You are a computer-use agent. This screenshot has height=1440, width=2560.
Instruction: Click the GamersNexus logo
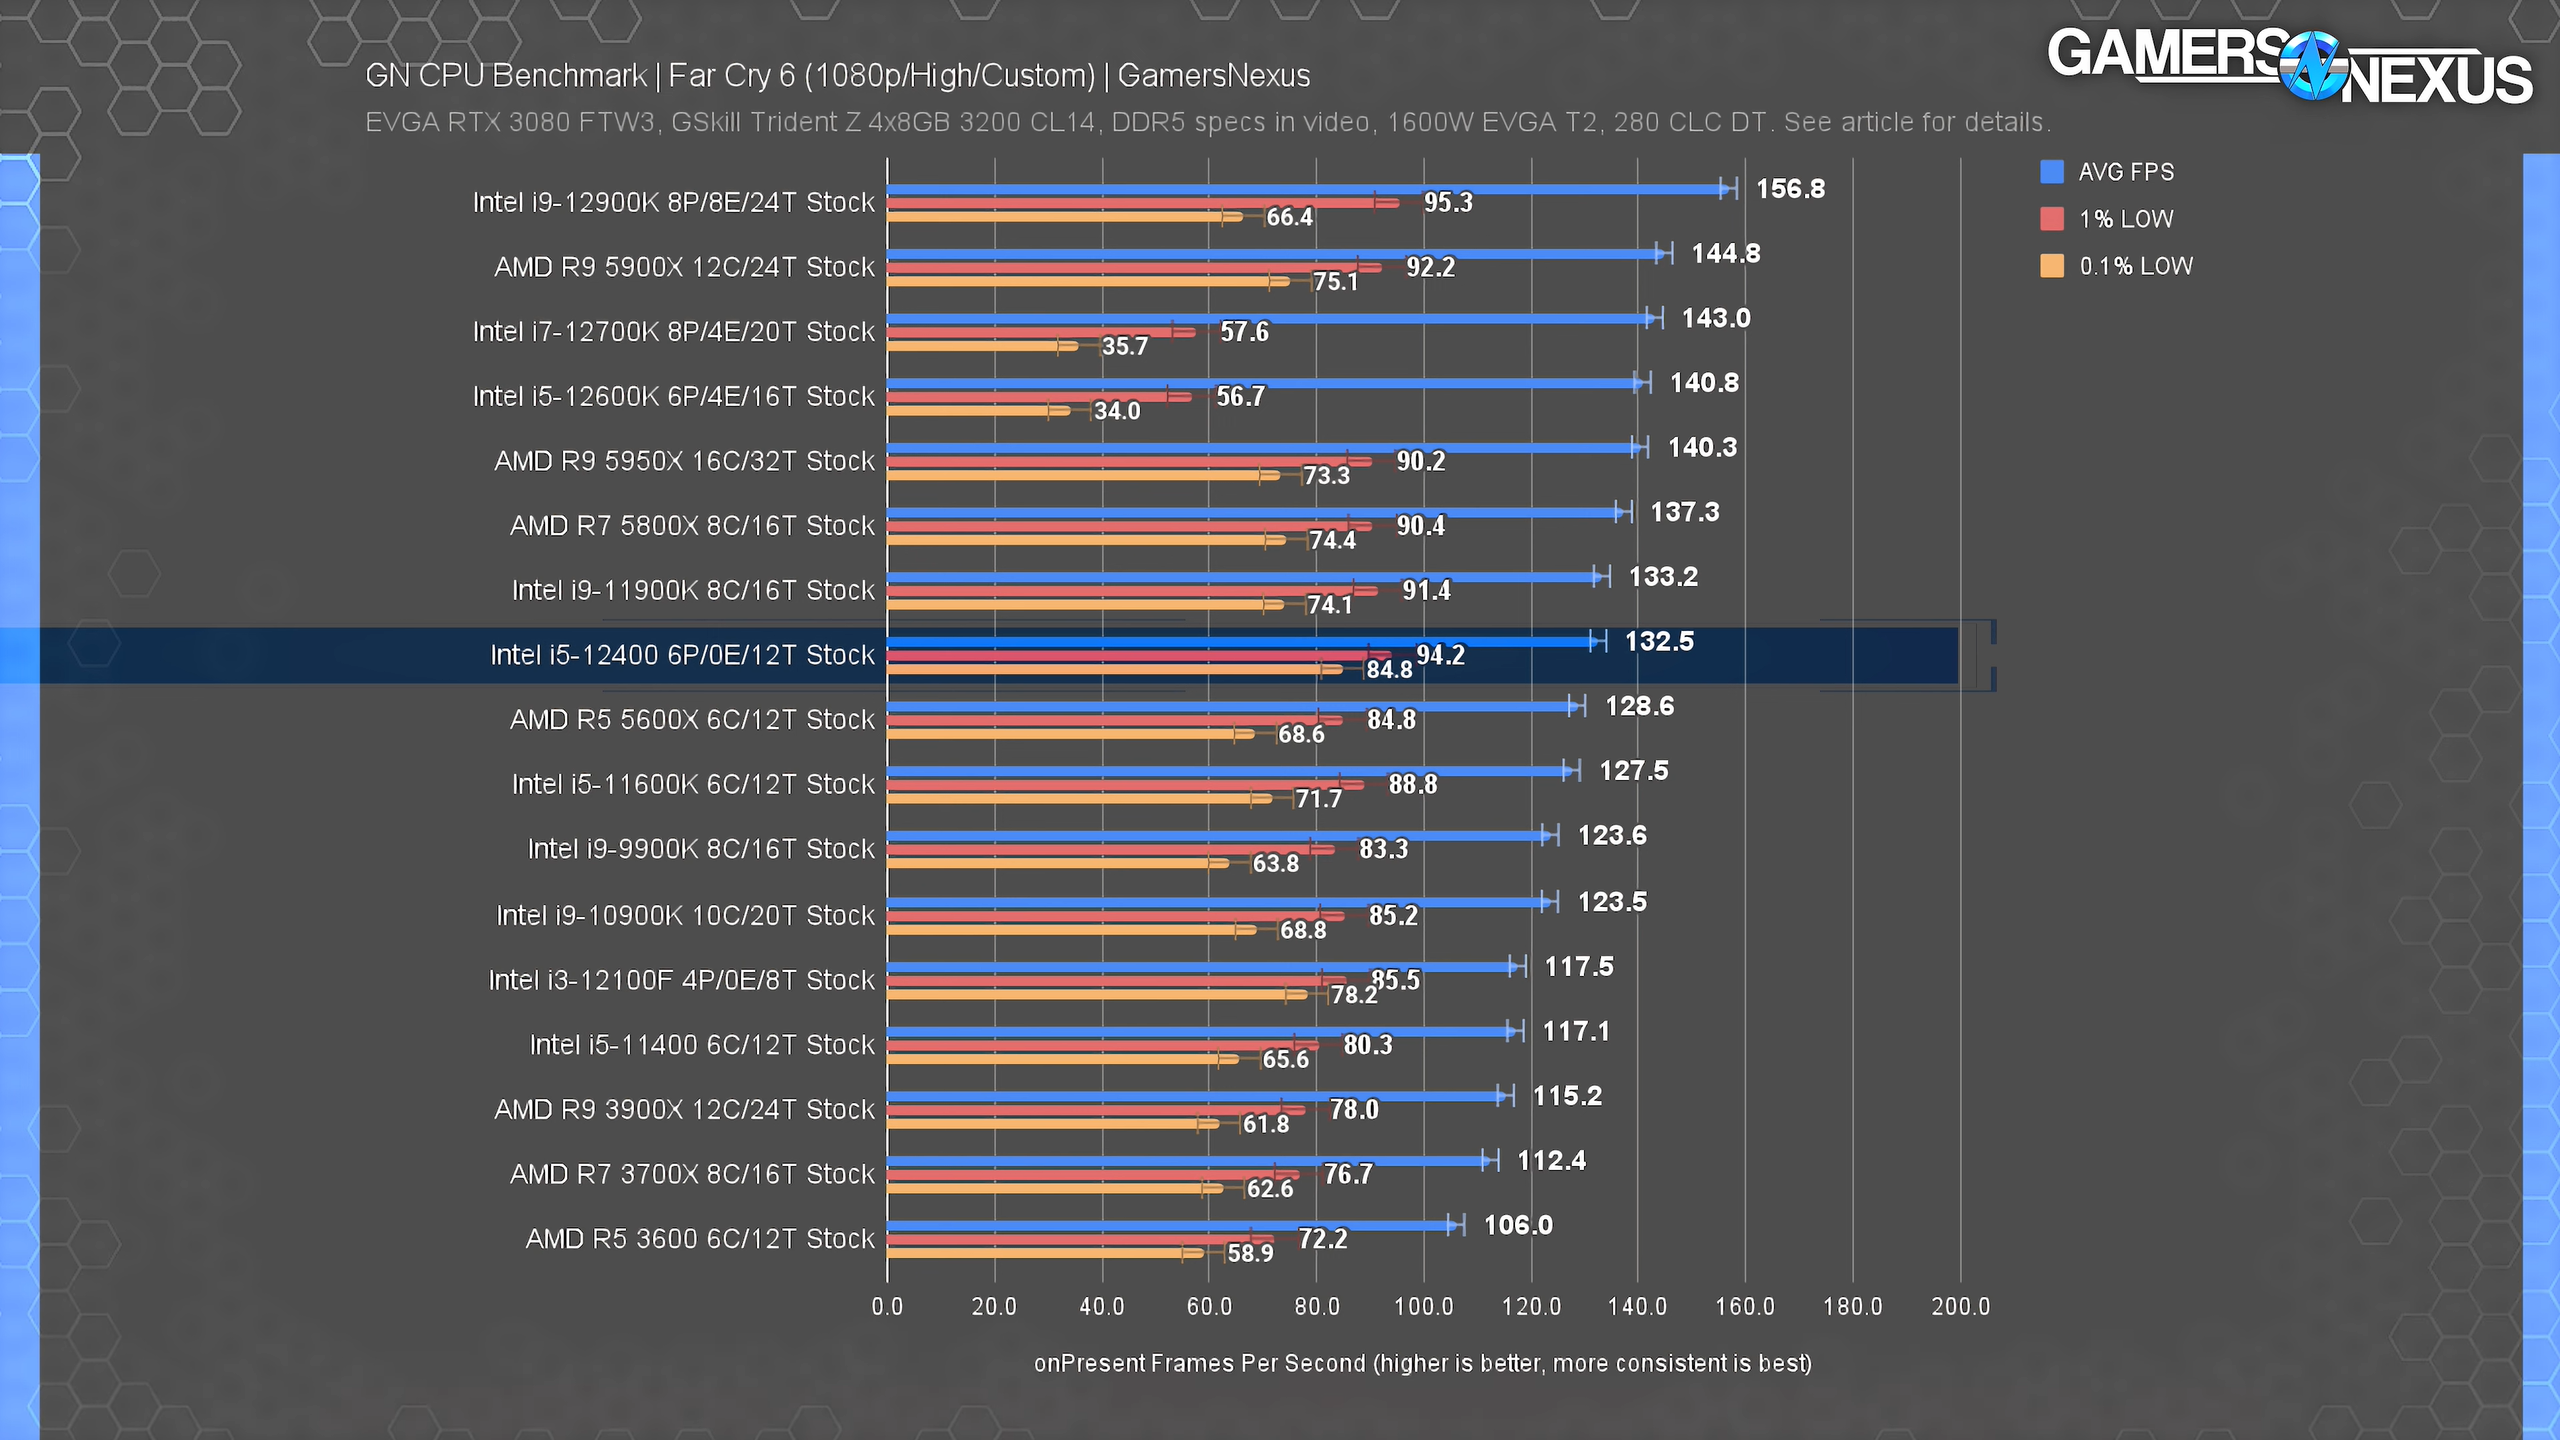click(x=2290, y=66)
